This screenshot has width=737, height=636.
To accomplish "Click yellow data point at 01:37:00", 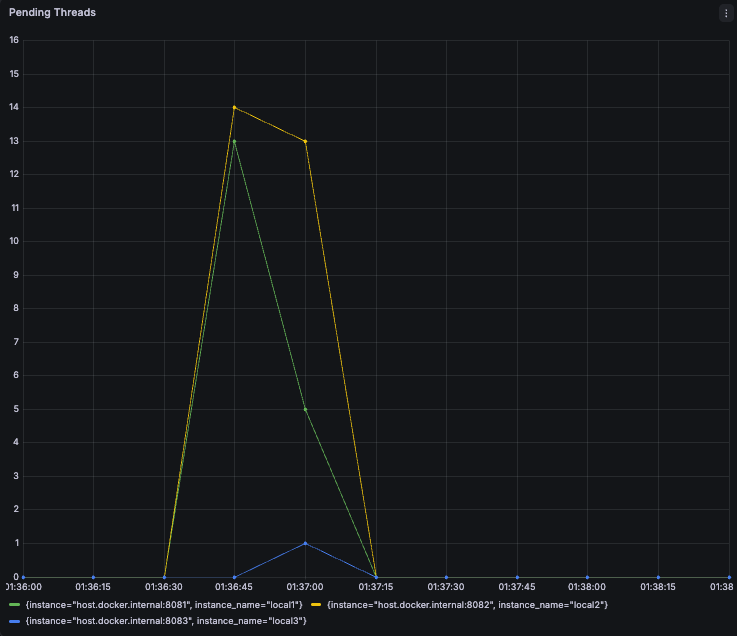I will 306,141.
